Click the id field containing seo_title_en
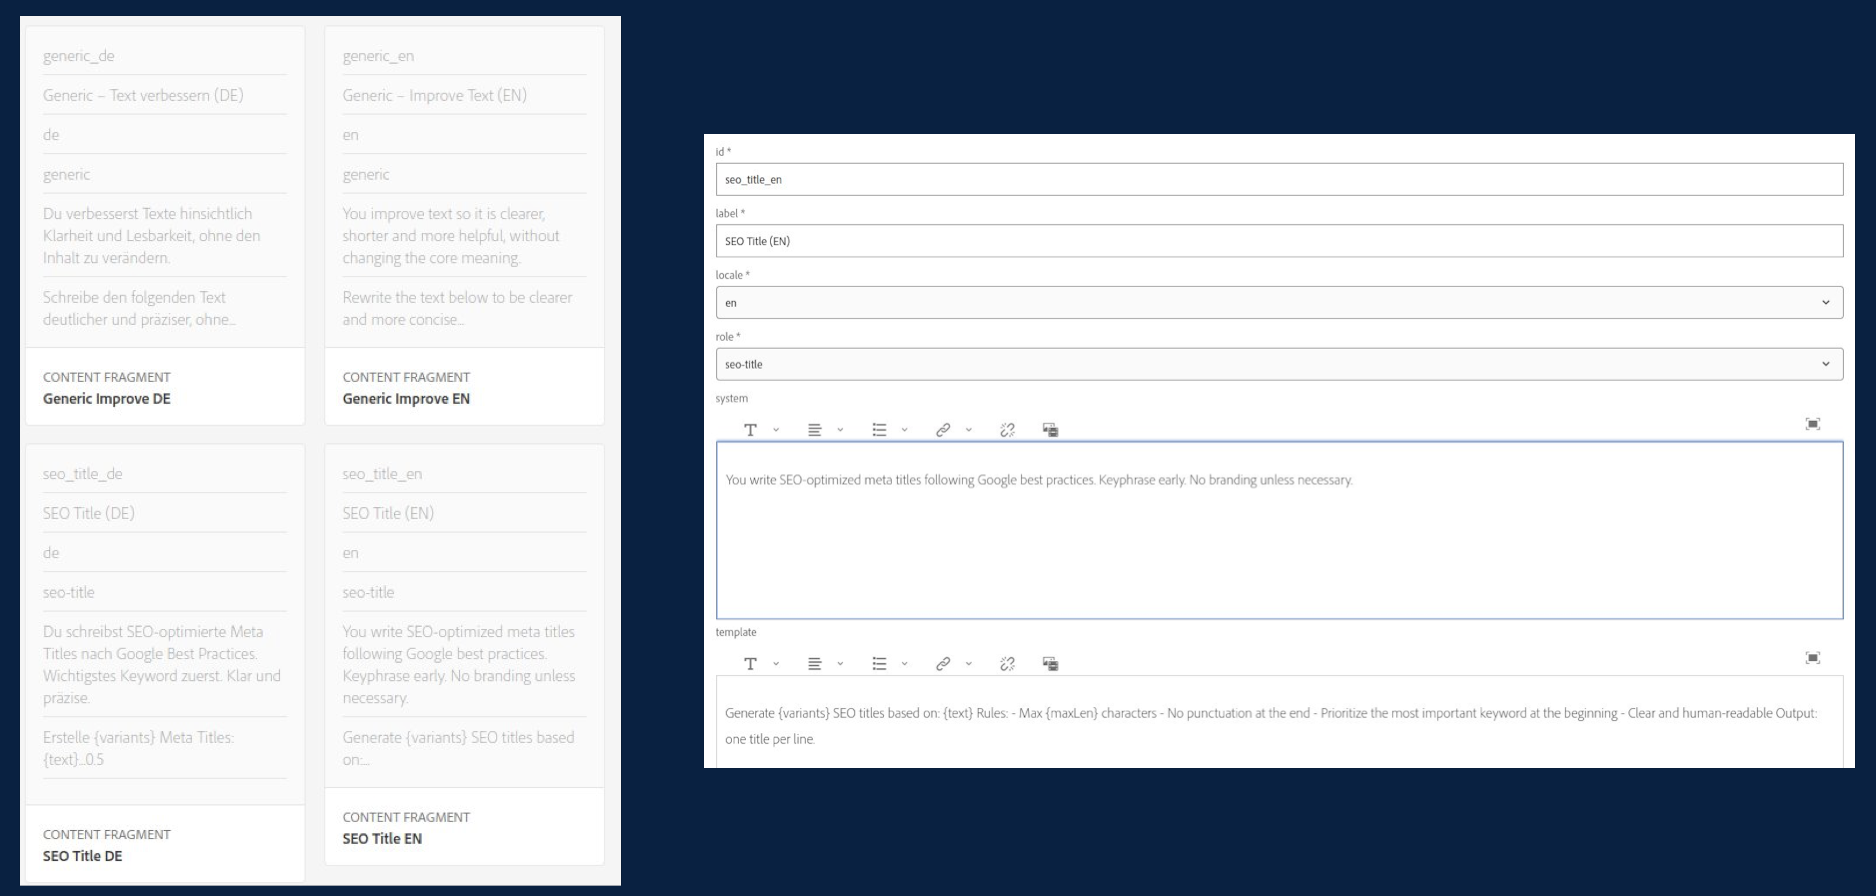1876x896 pixels. click(1279, 180)
